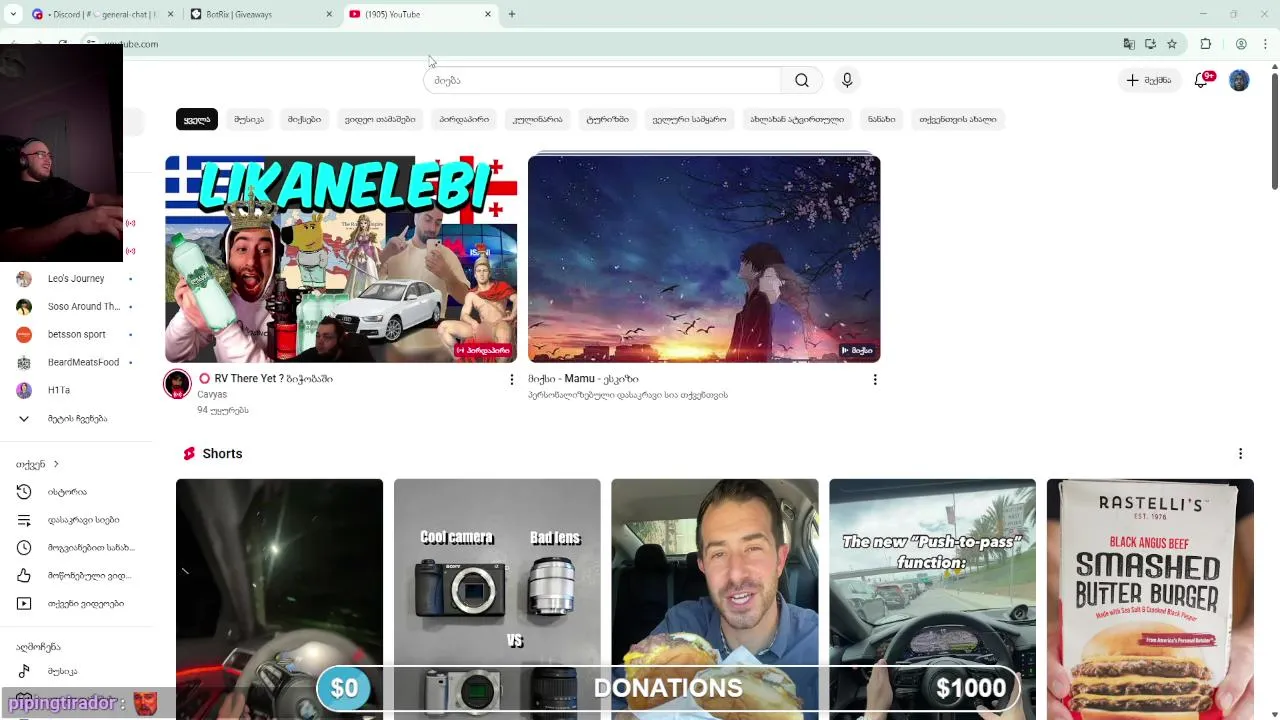Viewport: 1280px width, 720px height.
Task: Click the Create (შექმნა) button
Action: pyautogui.click(x=1148, y=80)
